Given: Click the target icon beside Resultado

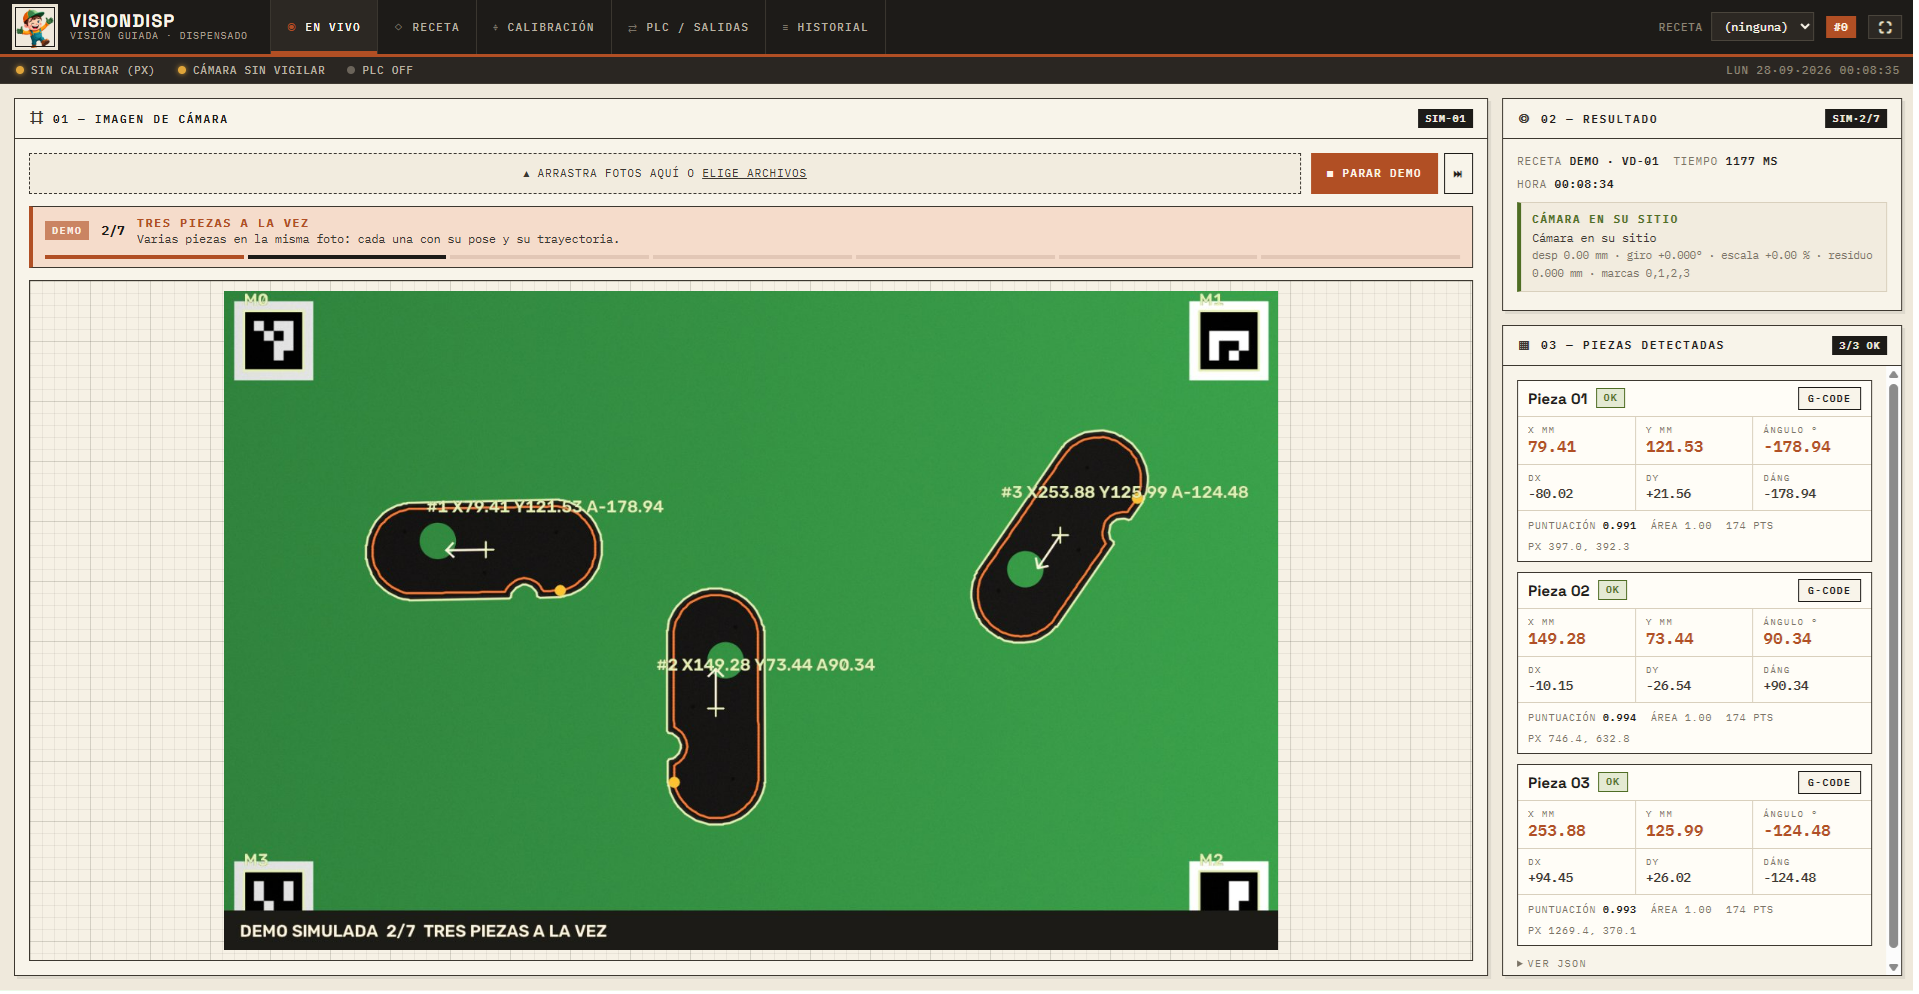Looking at the screenshot, I should 1524,119.
